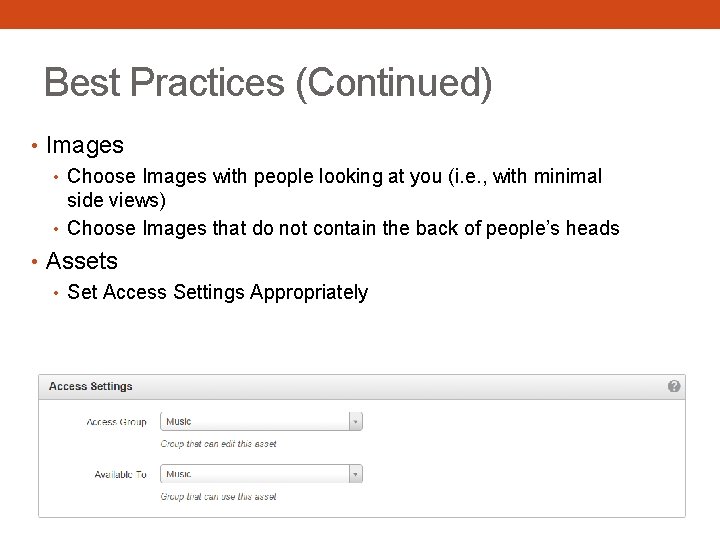Click the Access Group label
The image size is (720, 540).
coord(116,422)
